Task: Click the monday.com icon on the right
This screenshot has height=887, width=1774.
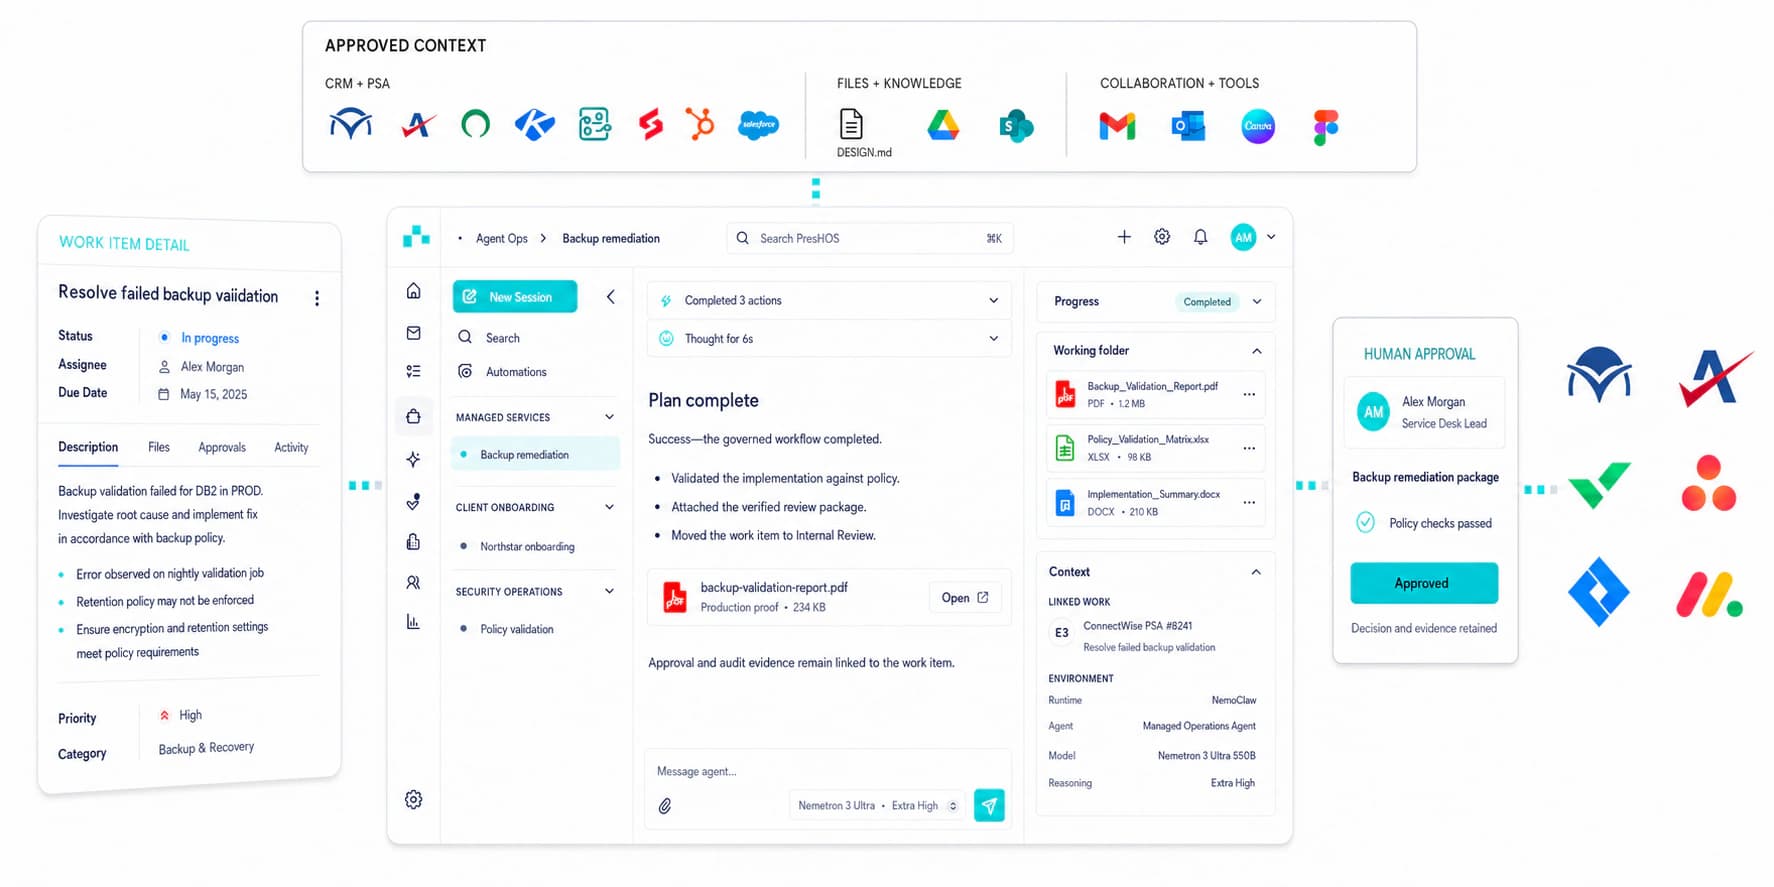Action: (x=1709, y=594)
